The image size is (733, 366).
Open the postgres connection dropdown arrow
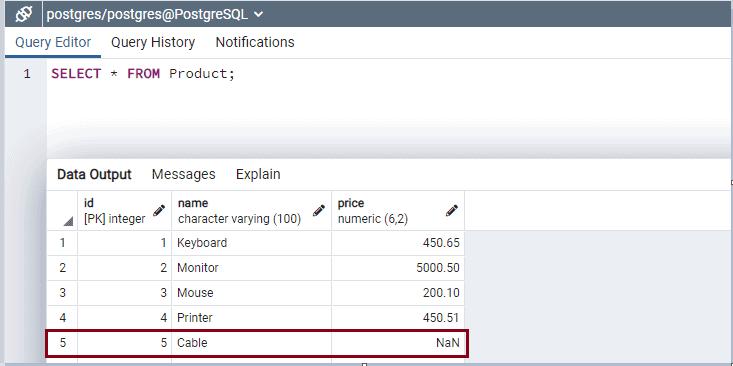coord(259,14)
